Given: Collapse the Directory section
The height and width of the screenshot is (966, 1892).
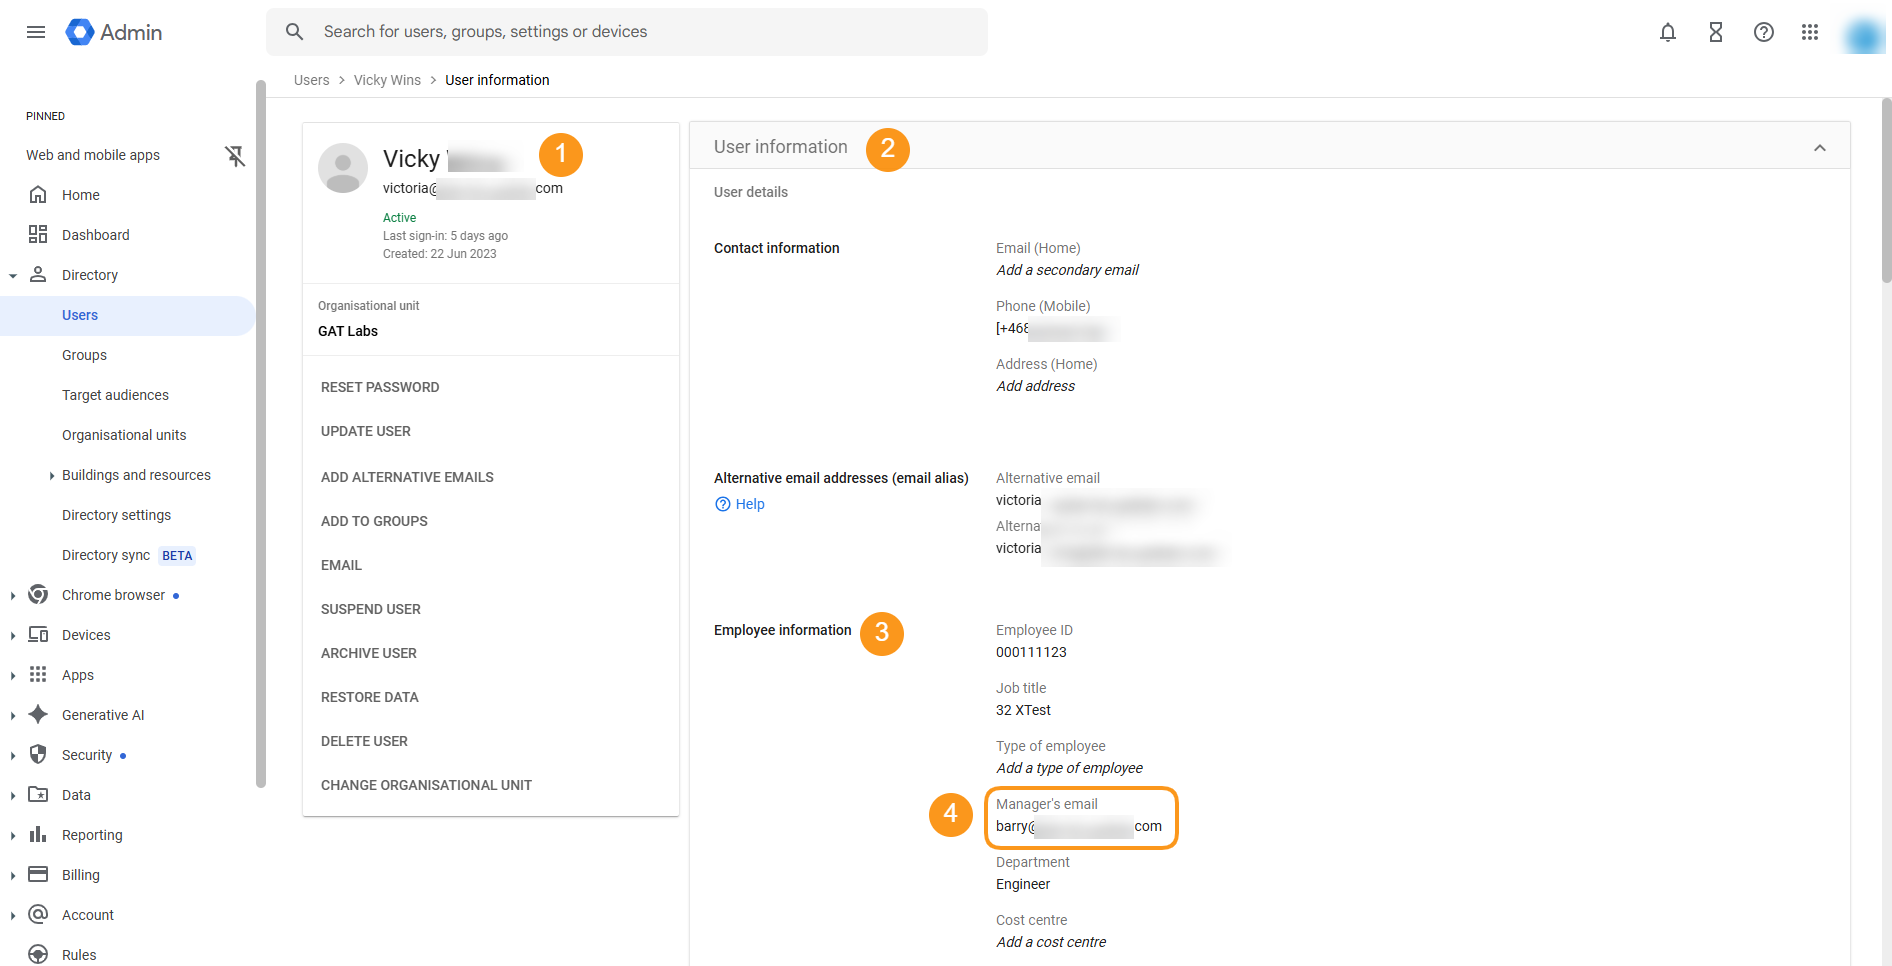Looking at the screenshot, I should click(12, 274).
